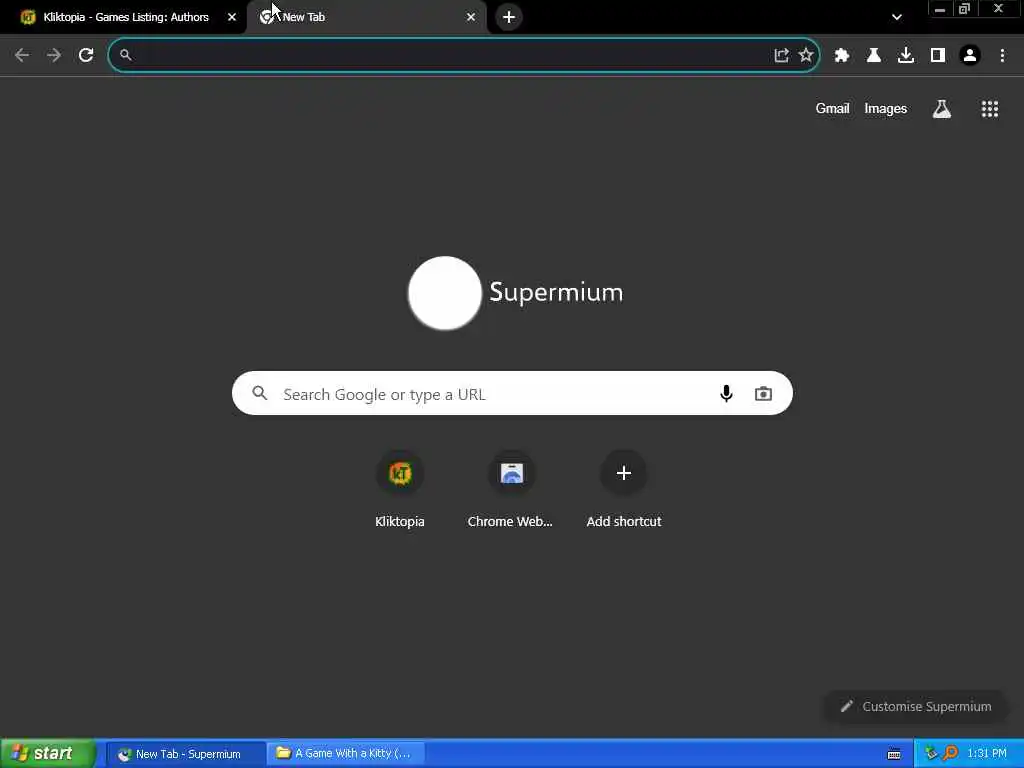Click Customise Supermium button

pyautogui.click(x=916, y=706)
